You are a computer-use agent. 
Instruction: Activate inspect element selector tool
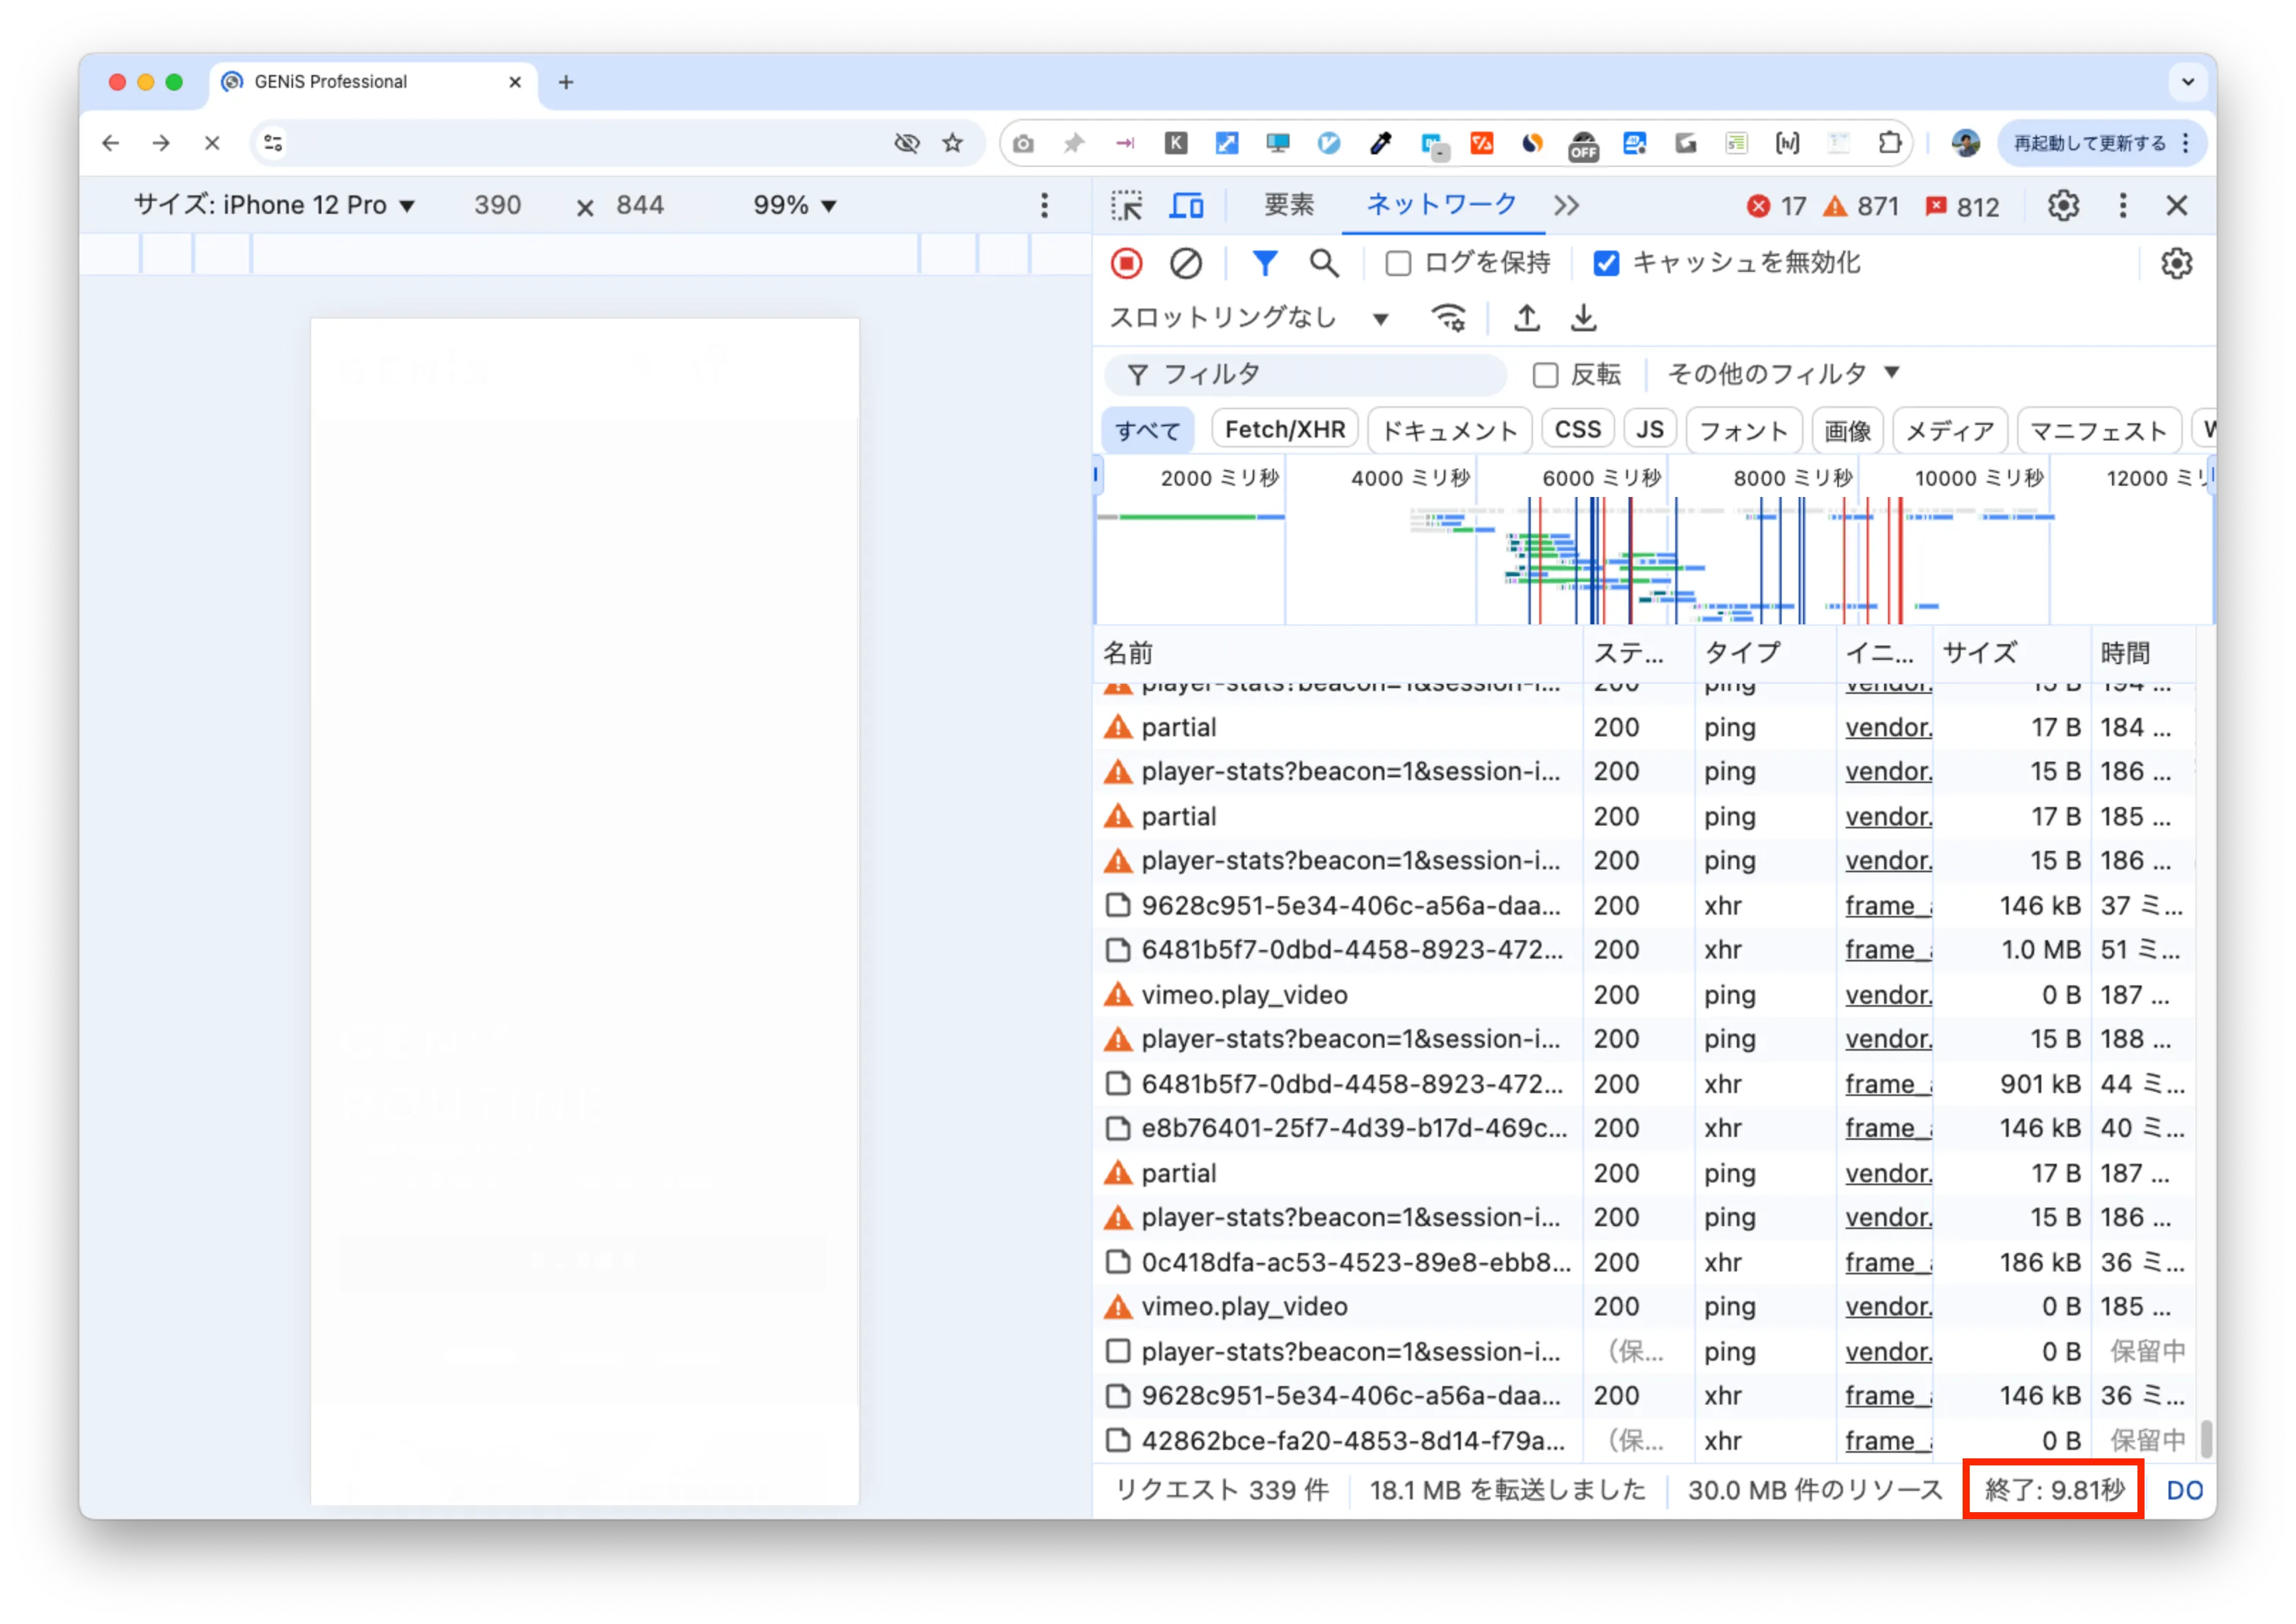point(1126,206)
